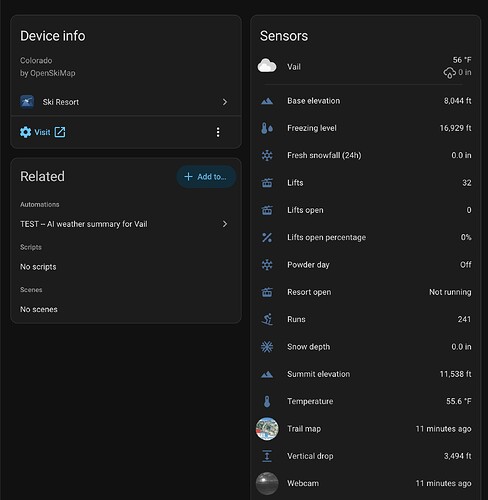Click the Add to... button
The image size is (488, 500).
coord(206,177)
